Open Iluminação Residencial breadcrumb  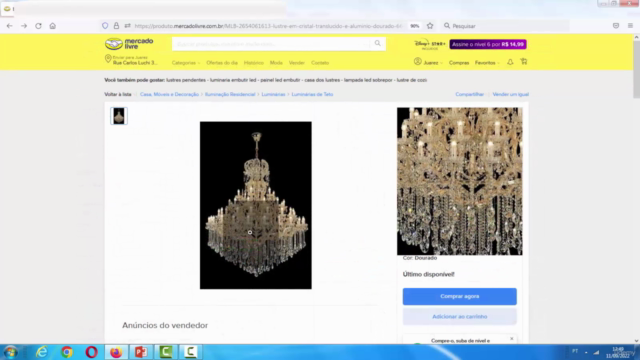click(x=230, y=94)
